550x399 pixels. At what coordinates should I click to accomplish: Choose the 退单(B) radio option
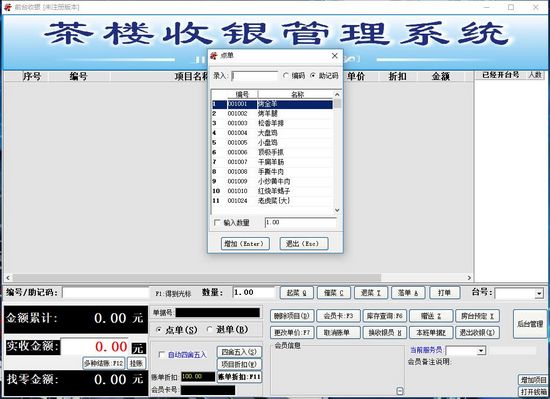pos(209,329)
